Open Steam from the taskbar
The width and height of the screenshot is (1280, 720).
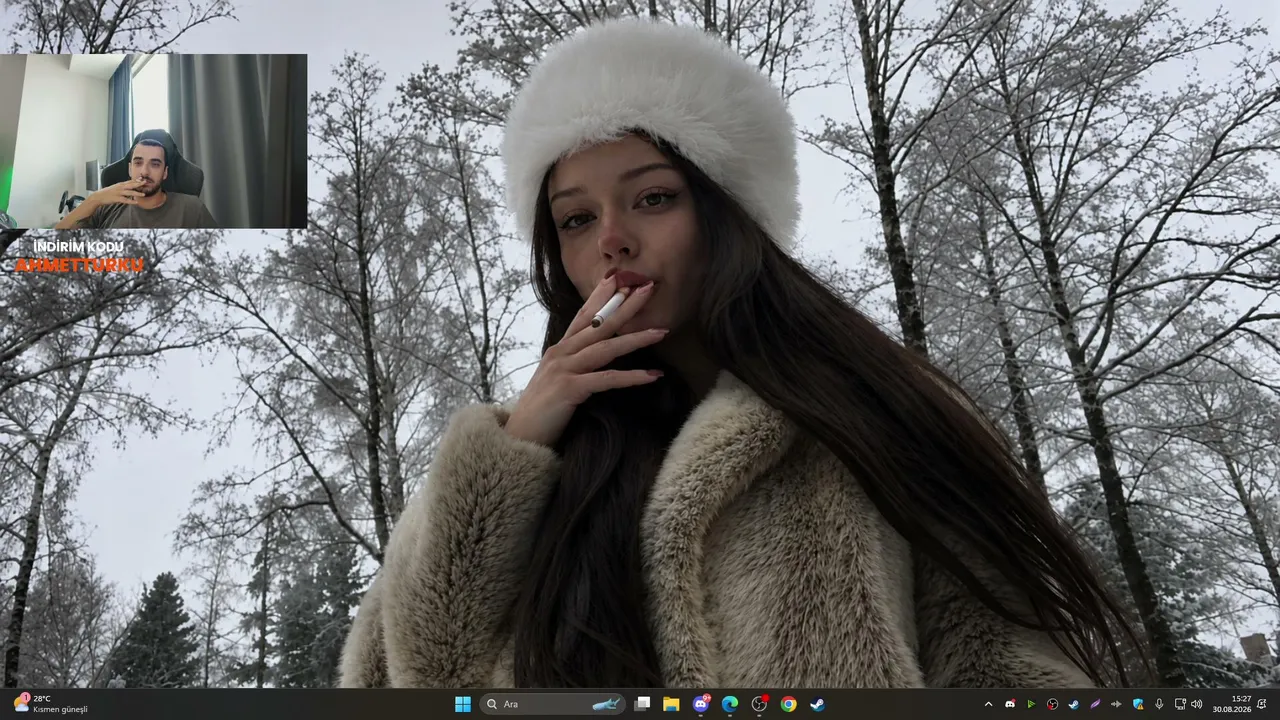point(817,704)
